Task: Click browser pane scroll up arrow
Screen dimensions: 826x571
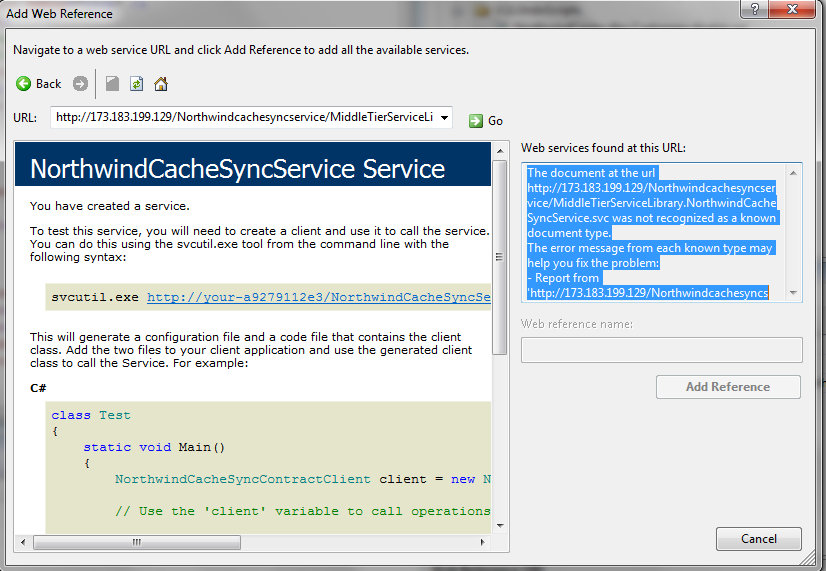Action: pos(500,151)
